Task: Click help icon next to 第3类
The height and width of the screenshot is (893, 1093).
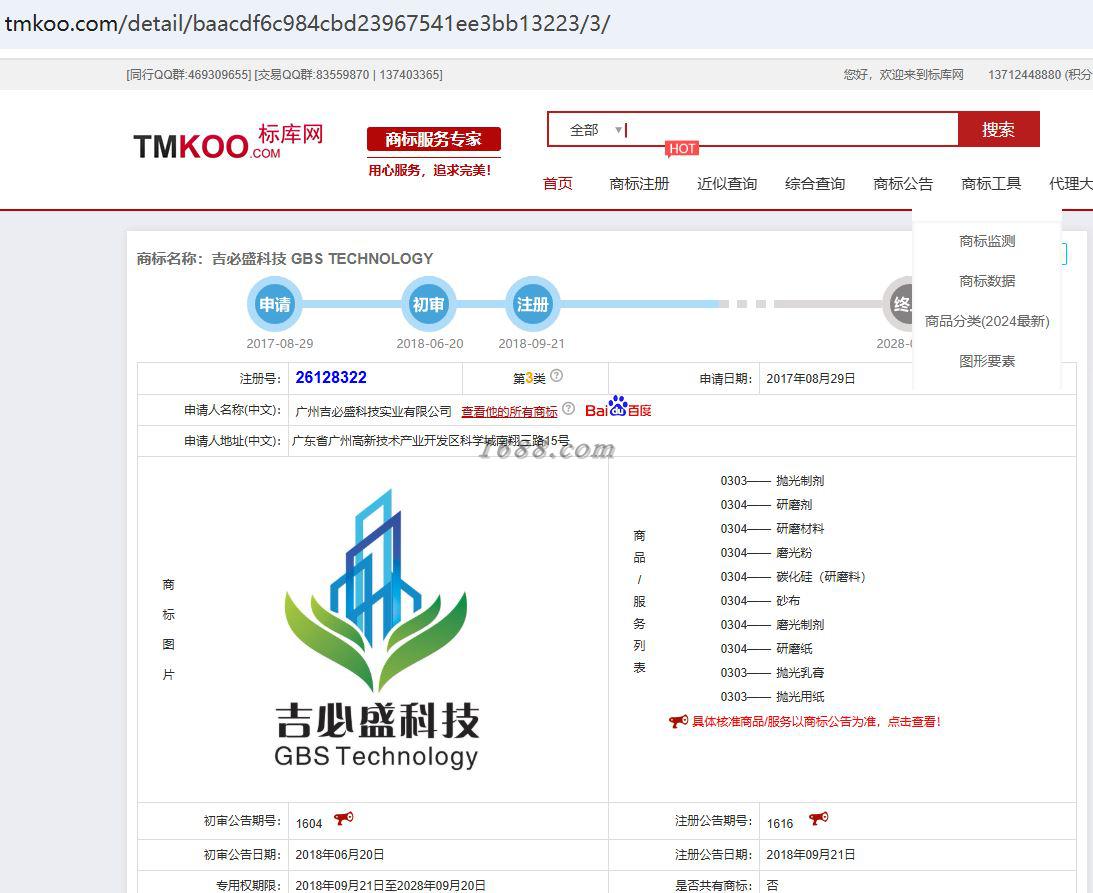Action: click(556, 376)
